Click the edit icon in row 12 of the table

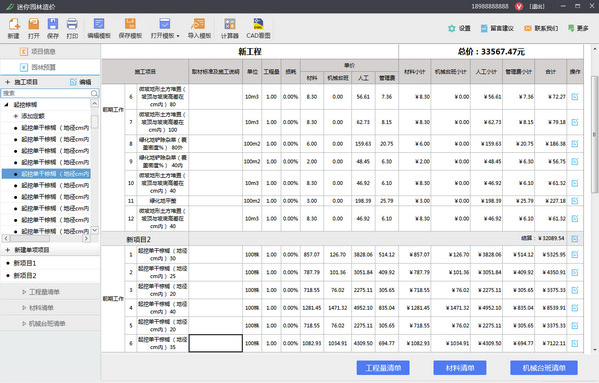pos(575,219)
